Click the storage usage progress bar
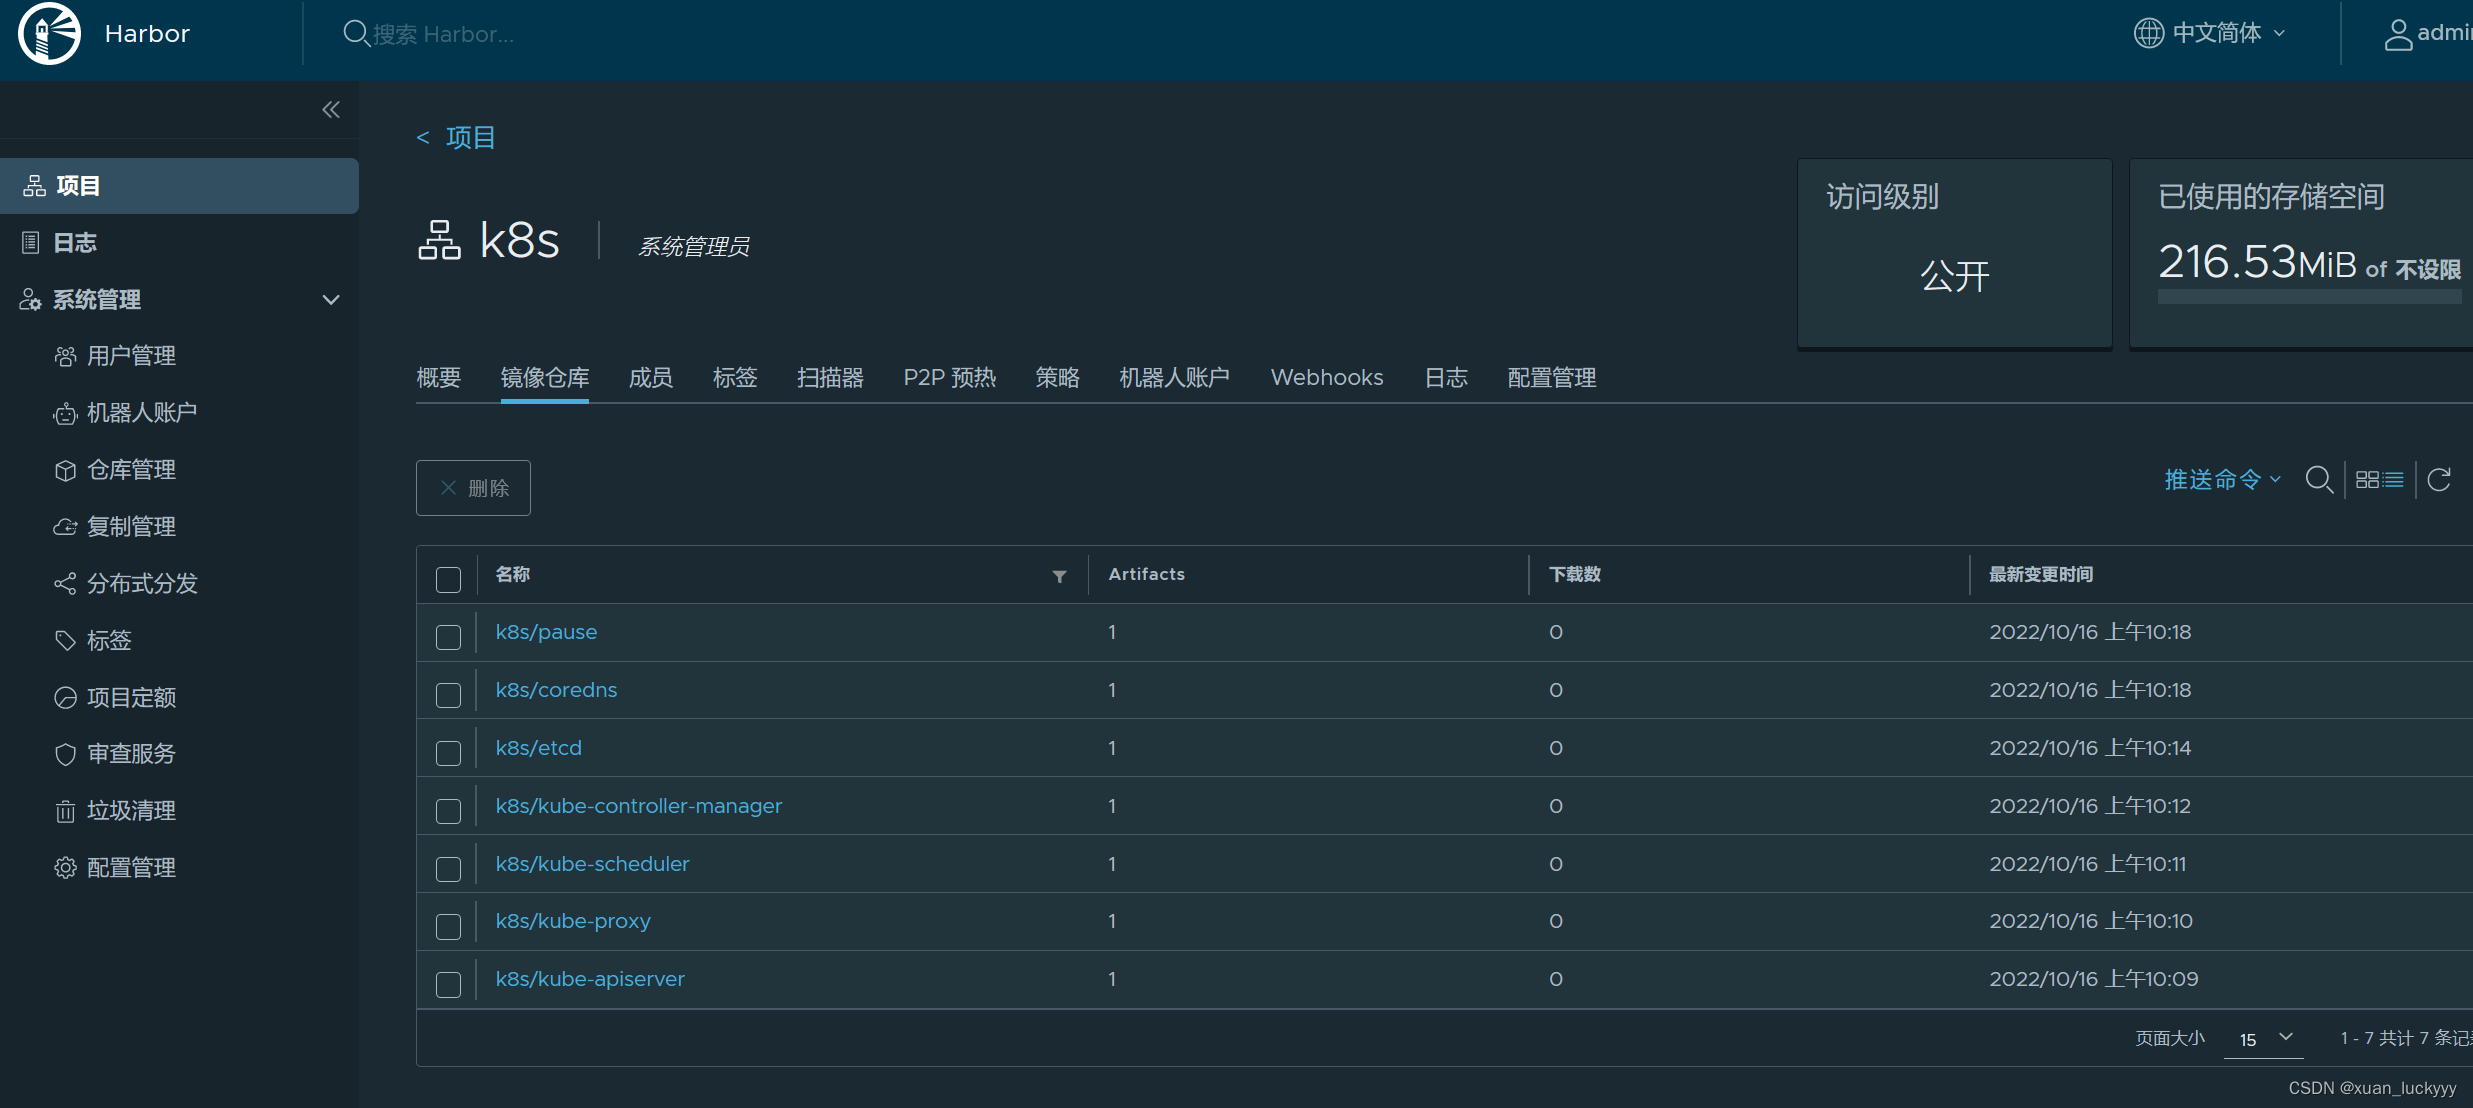 click(2309, 297)
